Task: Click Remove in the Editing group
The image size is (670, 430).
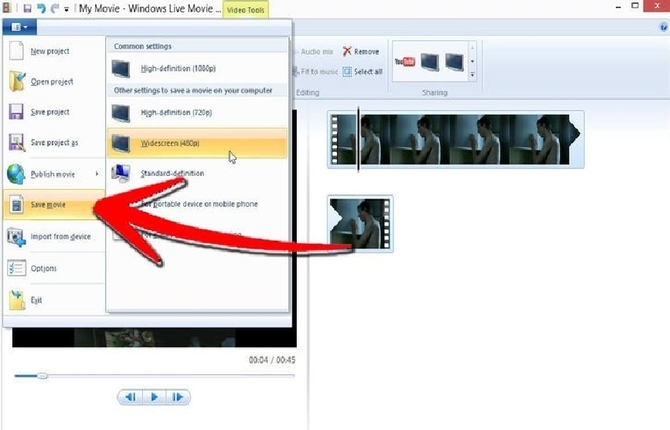Action: [x=361, y=51]
